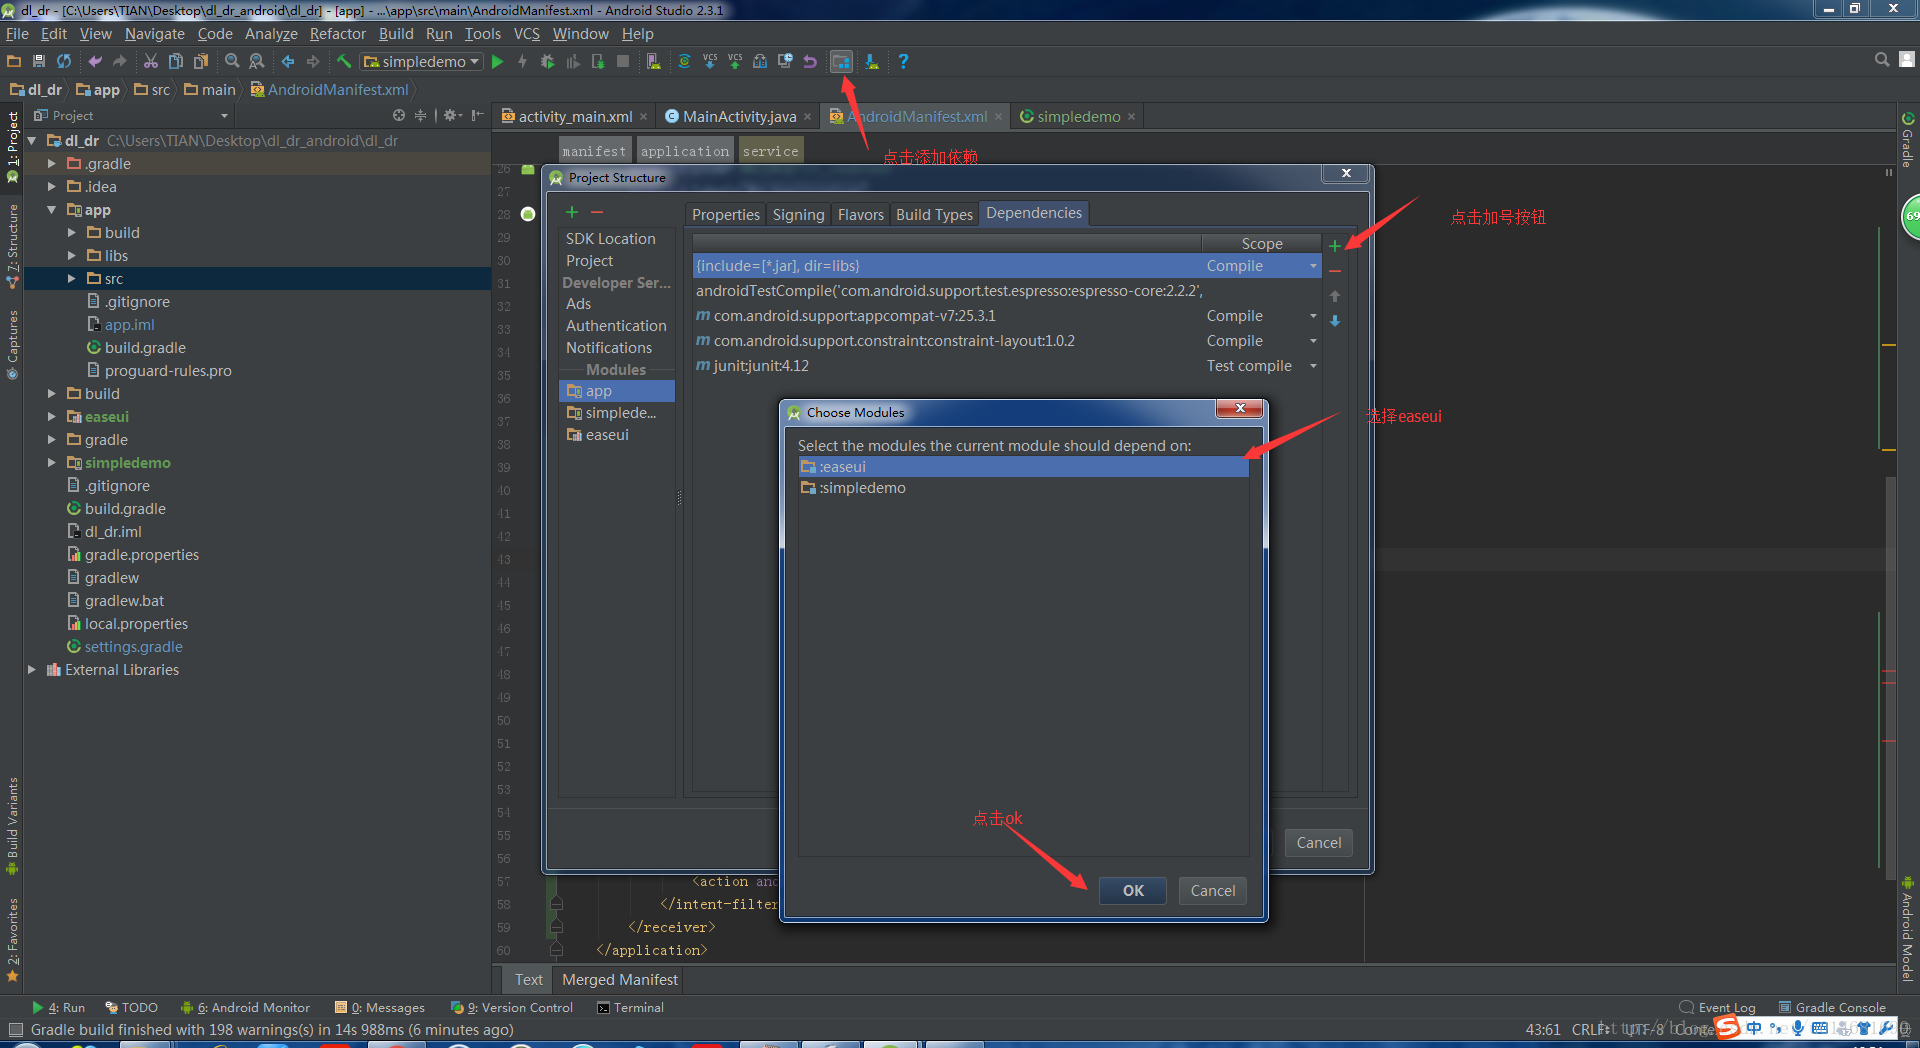Select SDK Location in Project Structure

[611, 239]
